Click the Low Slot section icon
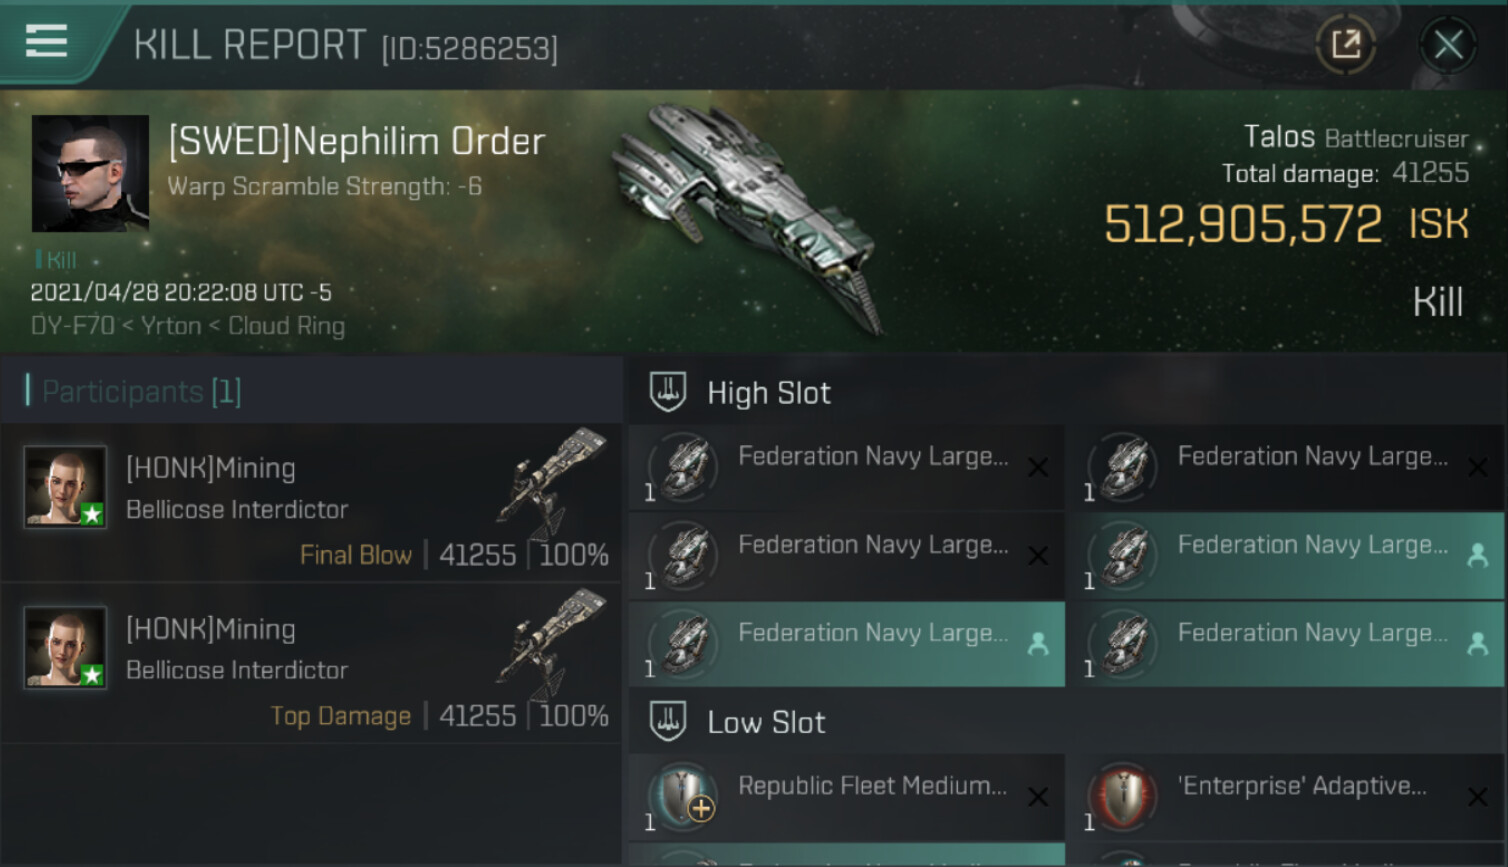 coord(667,721)
